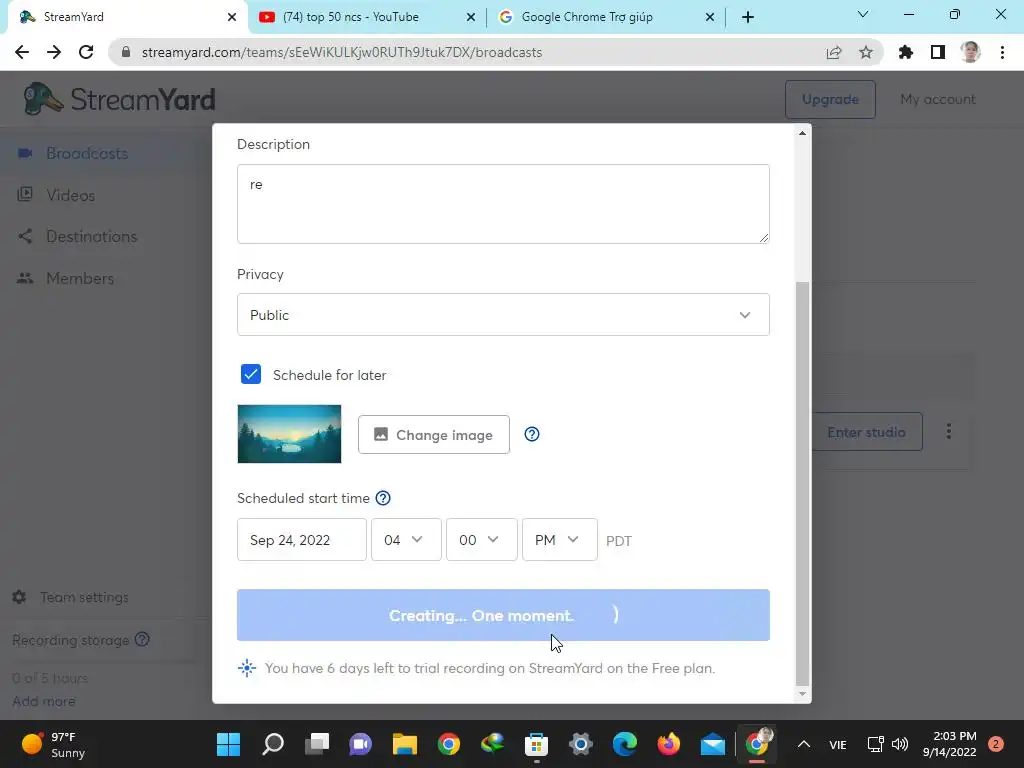Expand the hour dropdown showing 04
1024x768 pixels.
click(x=406, y=539)
